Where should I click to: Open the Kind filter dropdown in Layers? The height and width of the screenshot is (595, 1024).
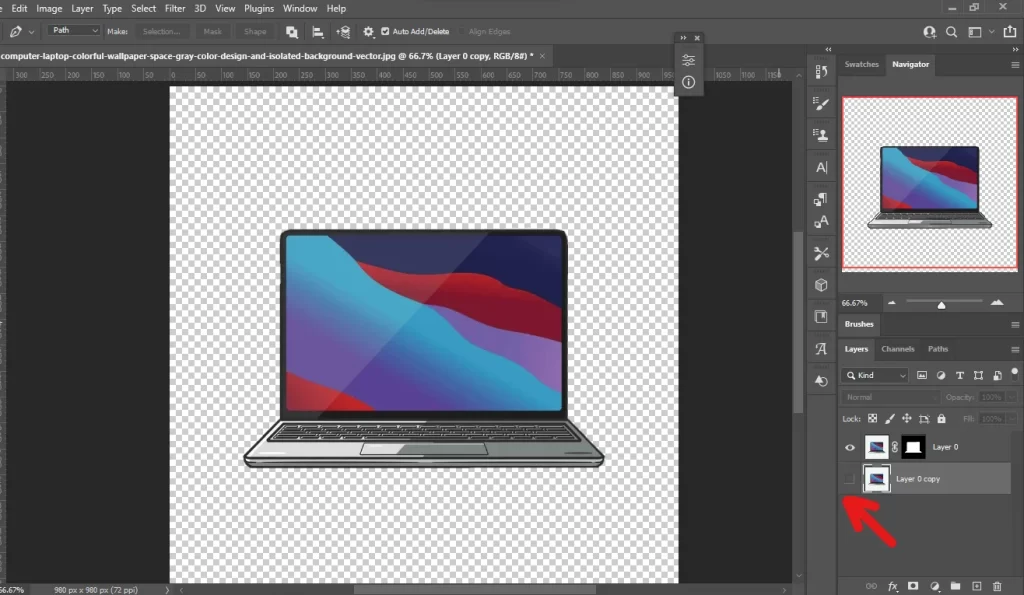pyautogui.click(x=876, y=374)
